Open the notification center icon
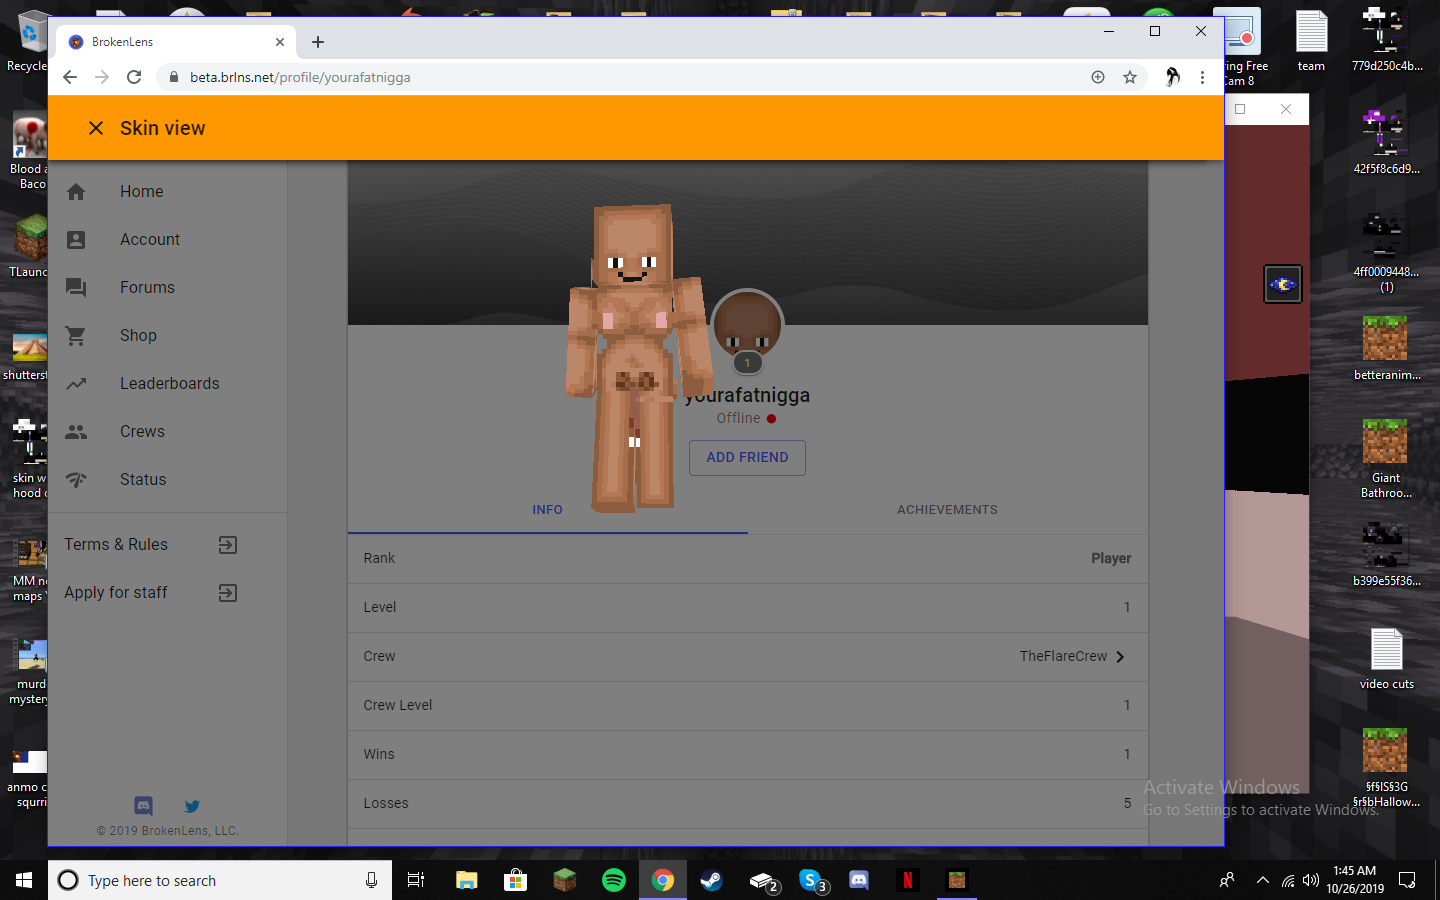The image size is (1440, 900). (x=1407, y=880)
